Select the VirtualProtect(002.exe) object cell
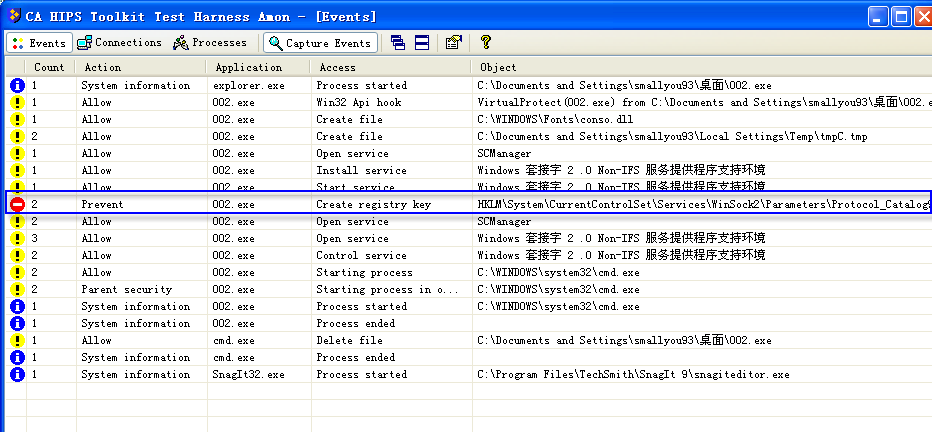 point(703,102)
